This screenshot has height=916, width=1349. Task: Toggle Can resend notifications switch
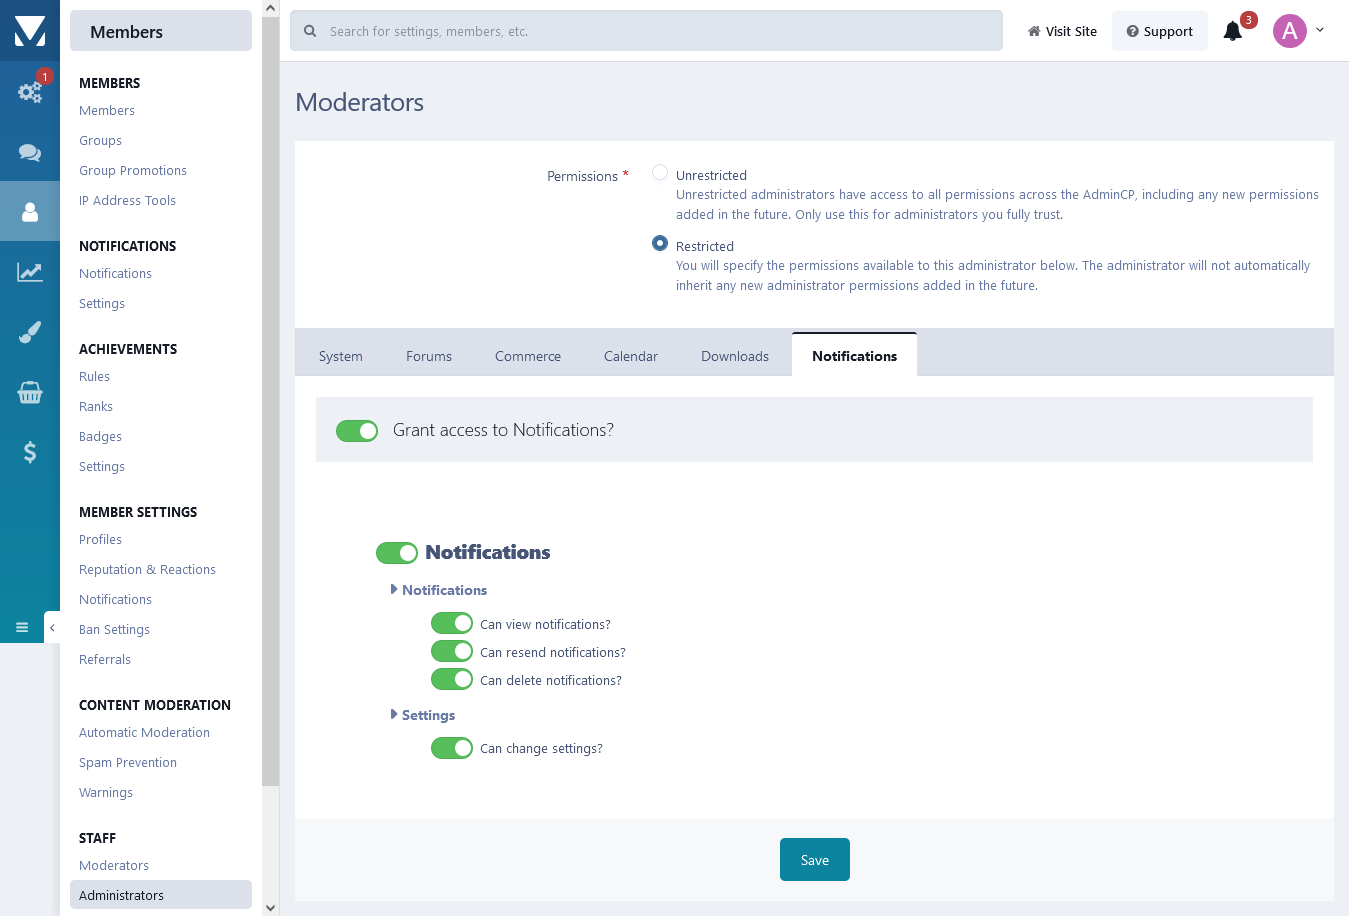[452, 651]
